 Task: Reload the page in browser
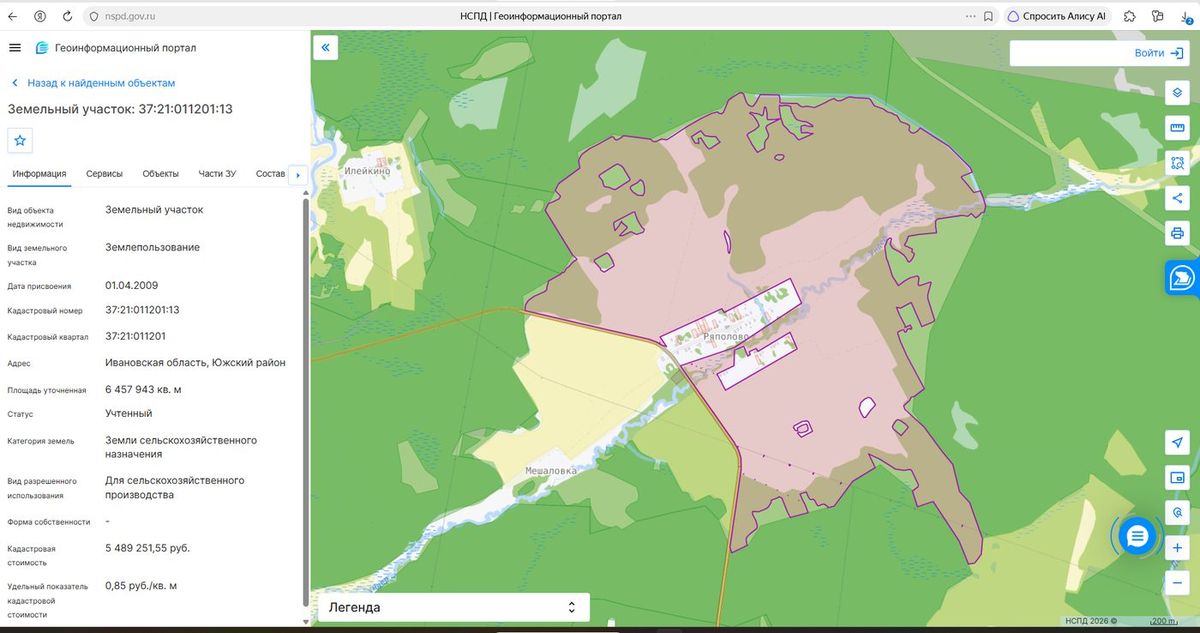[x=67, y=16]
